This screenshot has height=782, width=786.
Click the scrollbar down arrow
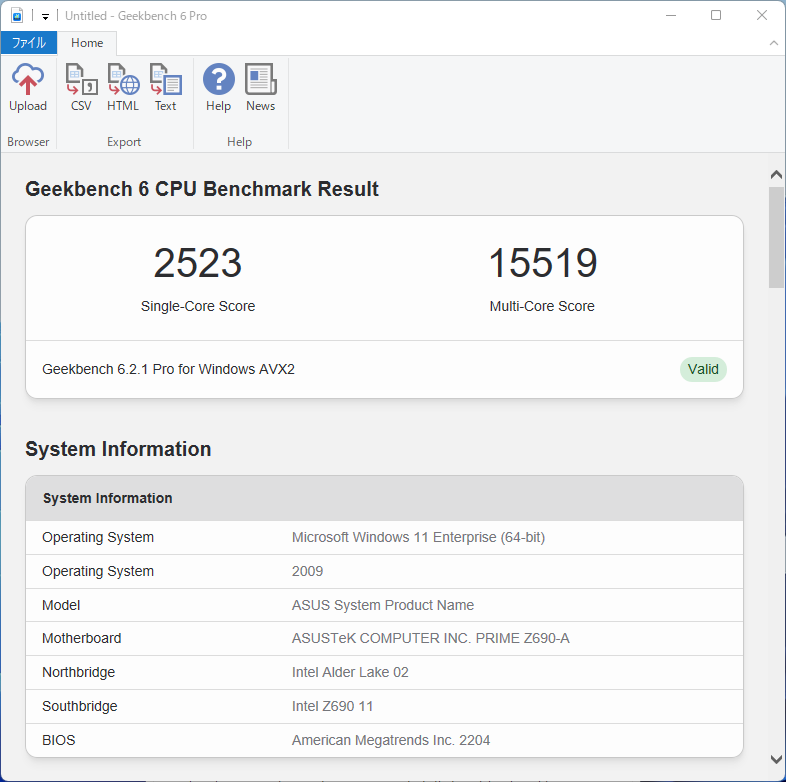[x=776, y=759]
